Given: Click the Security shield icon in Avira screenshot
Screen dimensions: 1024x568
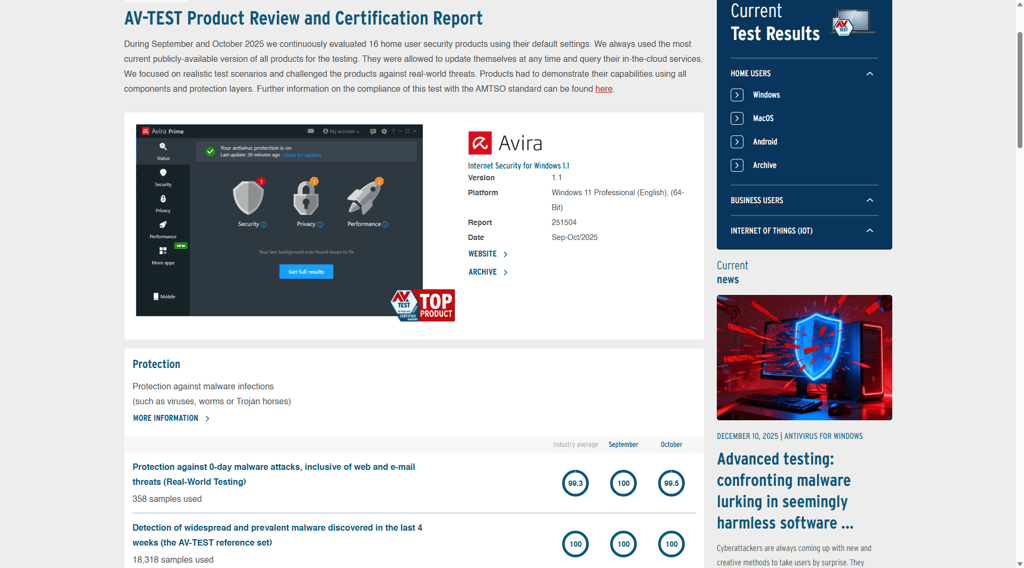Looking at the screenshot, I should tap(249, 197).
